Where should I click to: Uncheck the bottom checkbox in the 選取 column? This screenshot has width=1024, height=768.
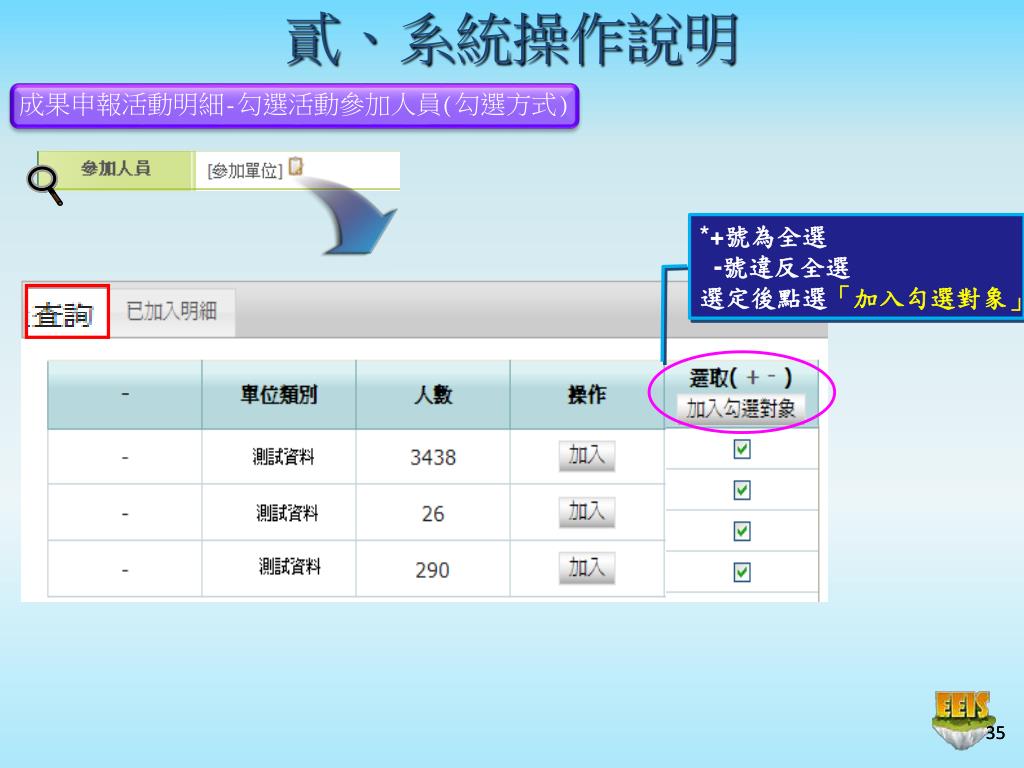742,572
